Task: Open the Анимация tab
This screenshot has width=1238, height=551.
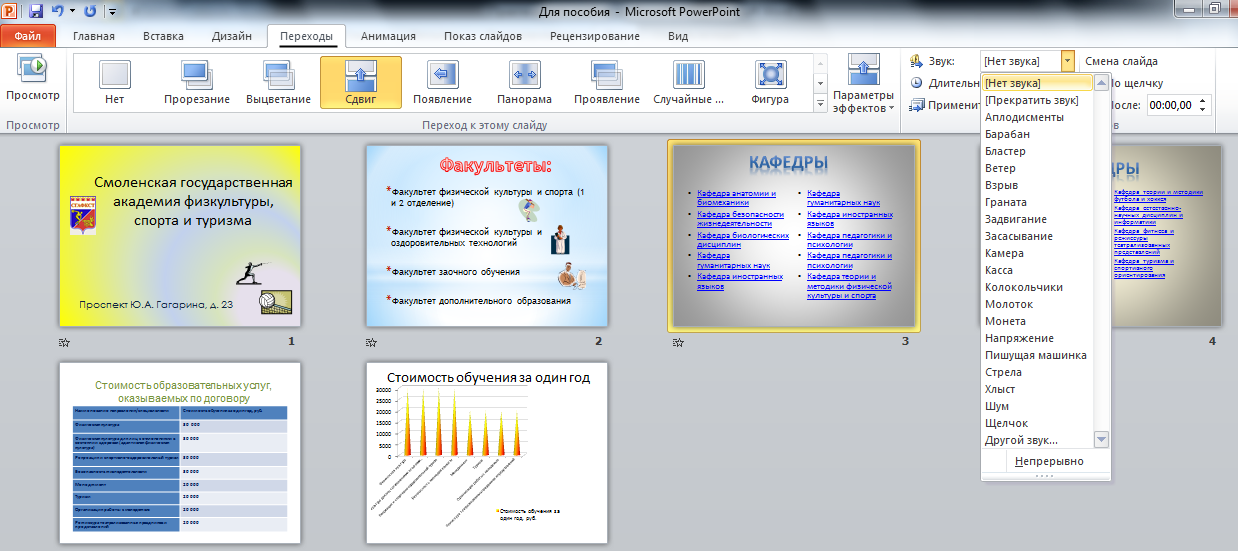Action: (x=388, y=36)
